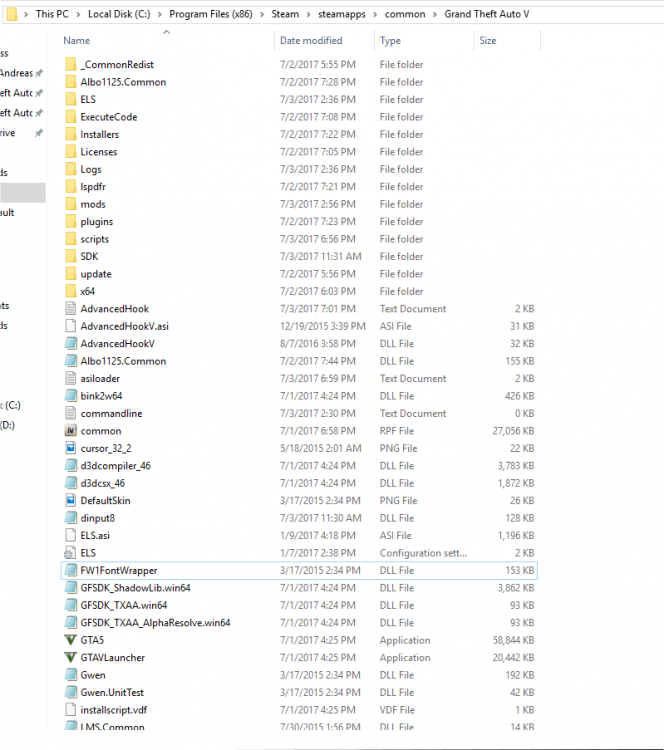This screenshot has height=750, width=664.
Task: Click the x64 folder icon
Action: (70, 291)
